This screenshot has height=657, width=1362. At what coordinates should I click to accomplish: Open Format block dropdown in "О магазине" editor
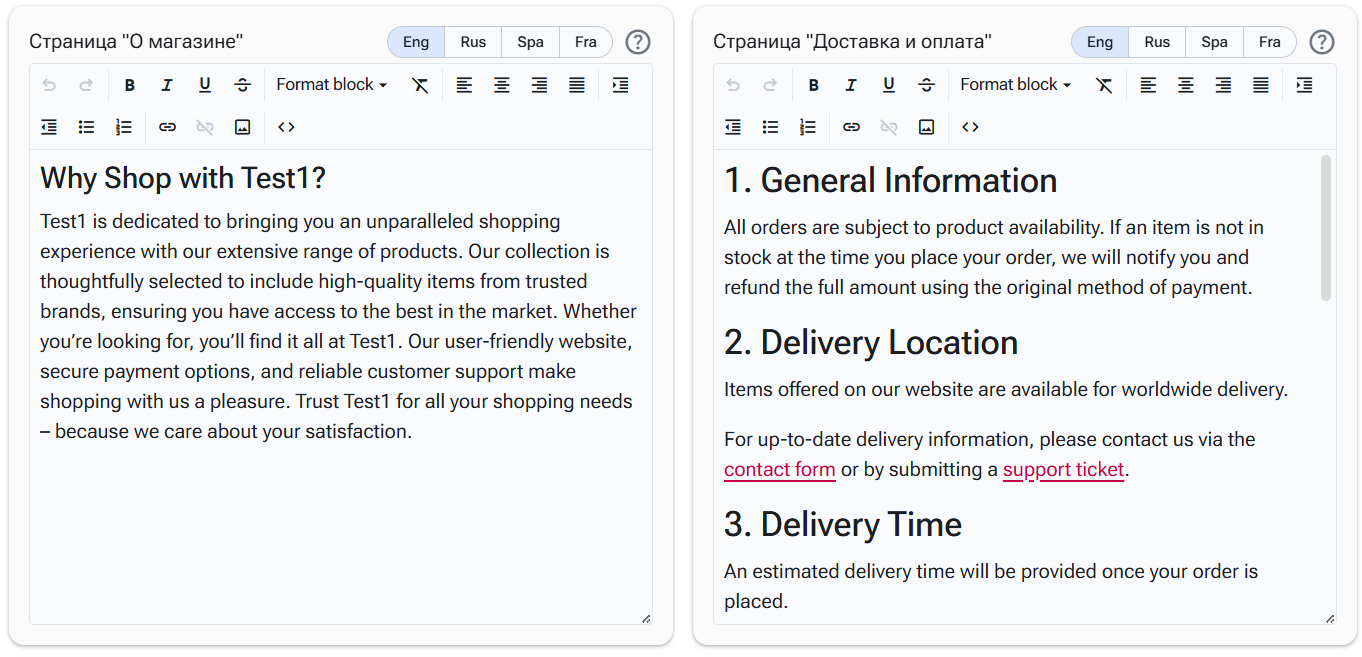point(331,85)
